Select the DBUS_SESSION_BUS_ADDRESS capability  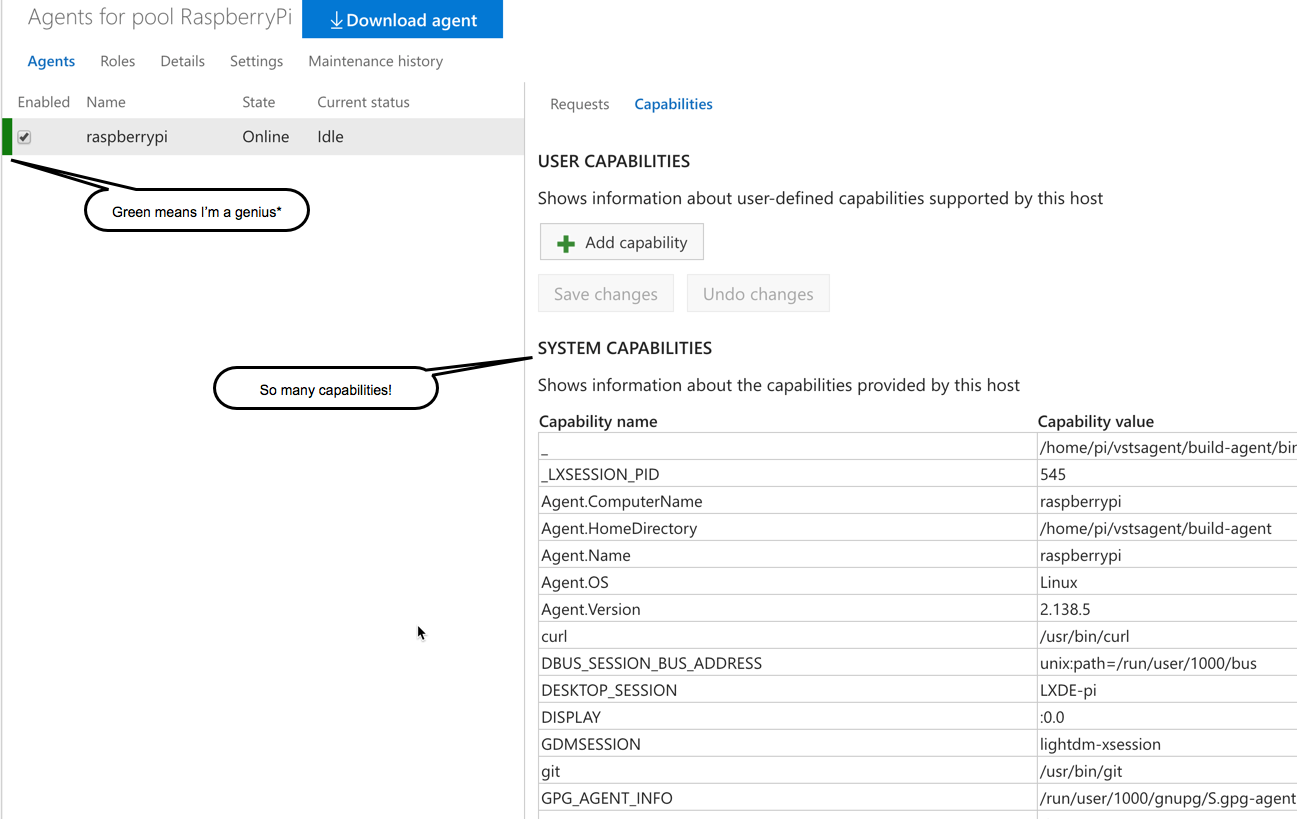(651, 663)
